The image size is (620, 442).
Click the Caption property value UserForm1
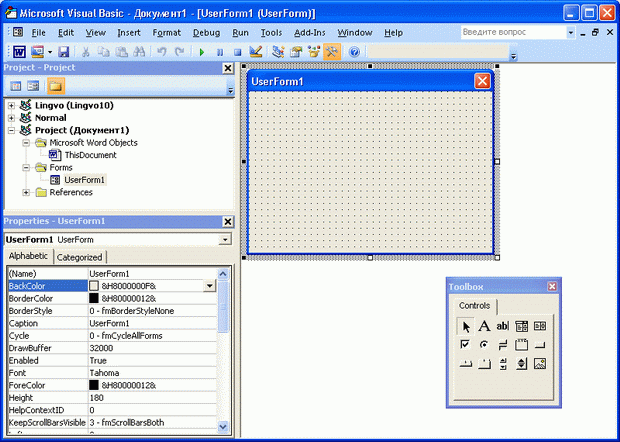pyautogui.click(x=152, y=323)
